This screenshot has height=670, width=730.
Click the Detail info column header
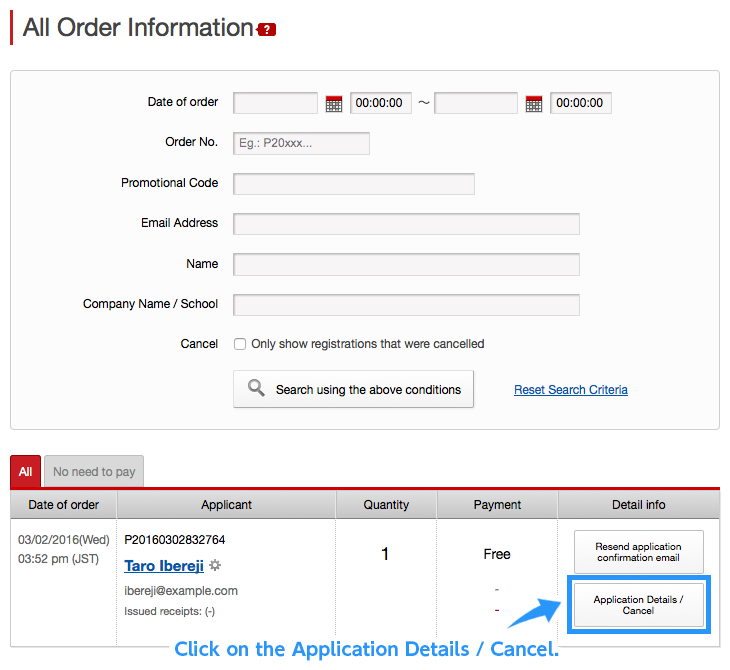pyautogui.click(x=639, y=505)
